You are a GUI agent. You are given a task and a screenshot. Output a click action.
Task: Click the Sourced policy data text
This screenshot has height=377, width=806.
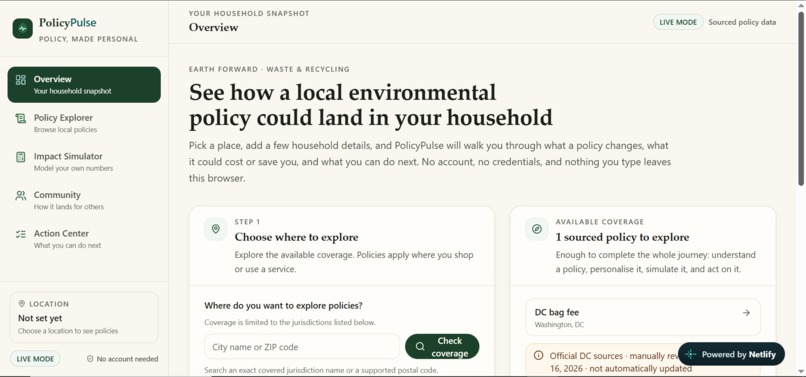coord(742,22)
